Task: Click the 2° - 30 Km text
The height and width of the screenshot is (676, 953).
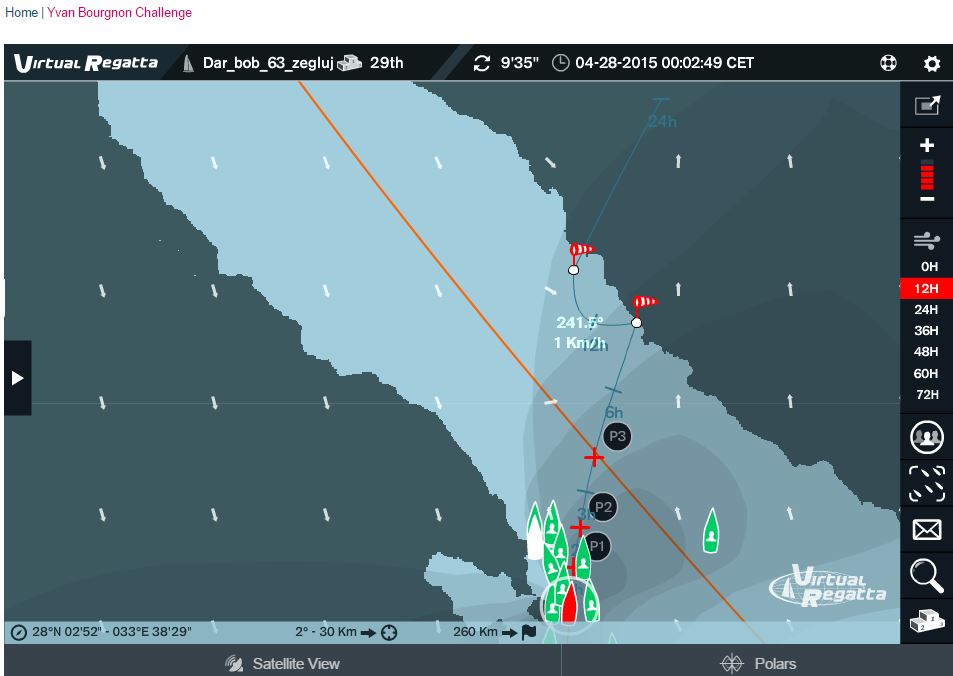Action: 326,632
